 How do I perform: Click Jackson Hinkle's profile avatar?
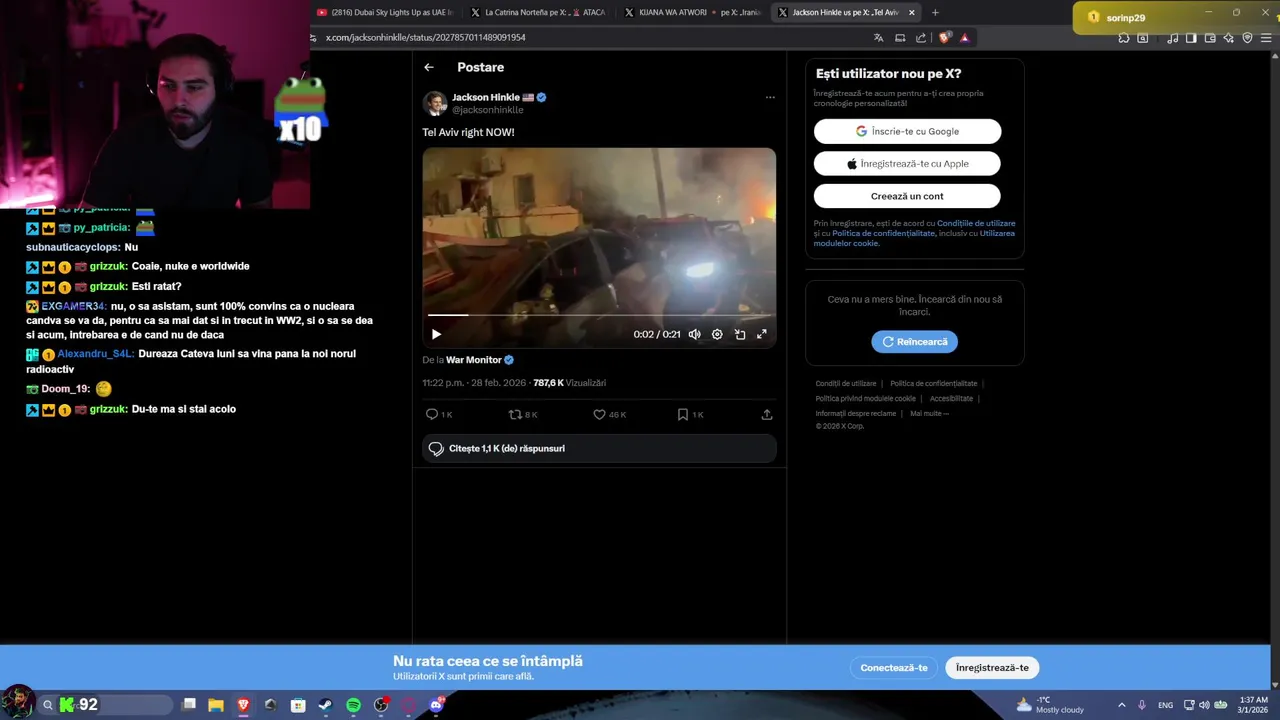click(x=434, y=103)
